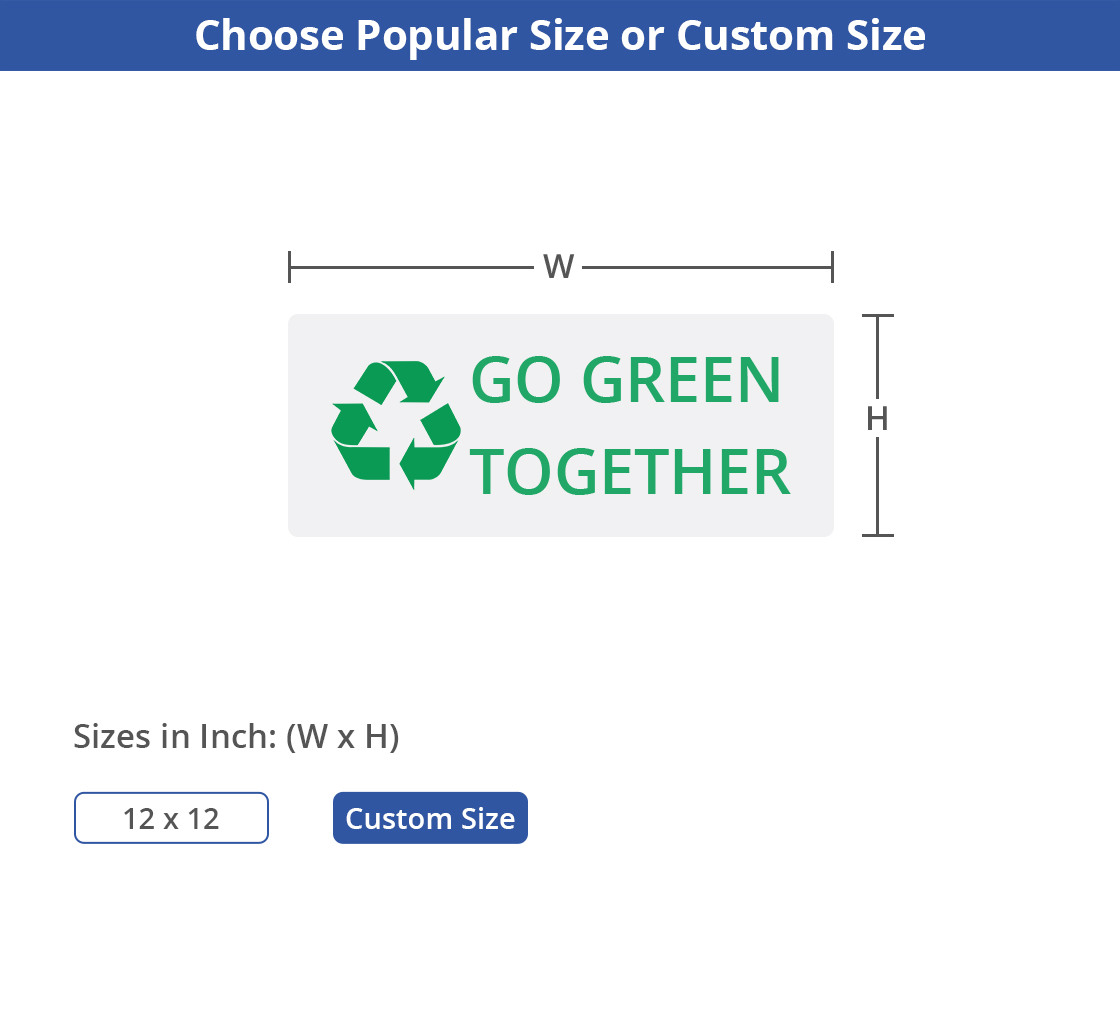The height and width of the screenshot is (1020, 1120).
Task: Click the "Choose Popular Size or Custom Size" header title
Action: point(560,35)
